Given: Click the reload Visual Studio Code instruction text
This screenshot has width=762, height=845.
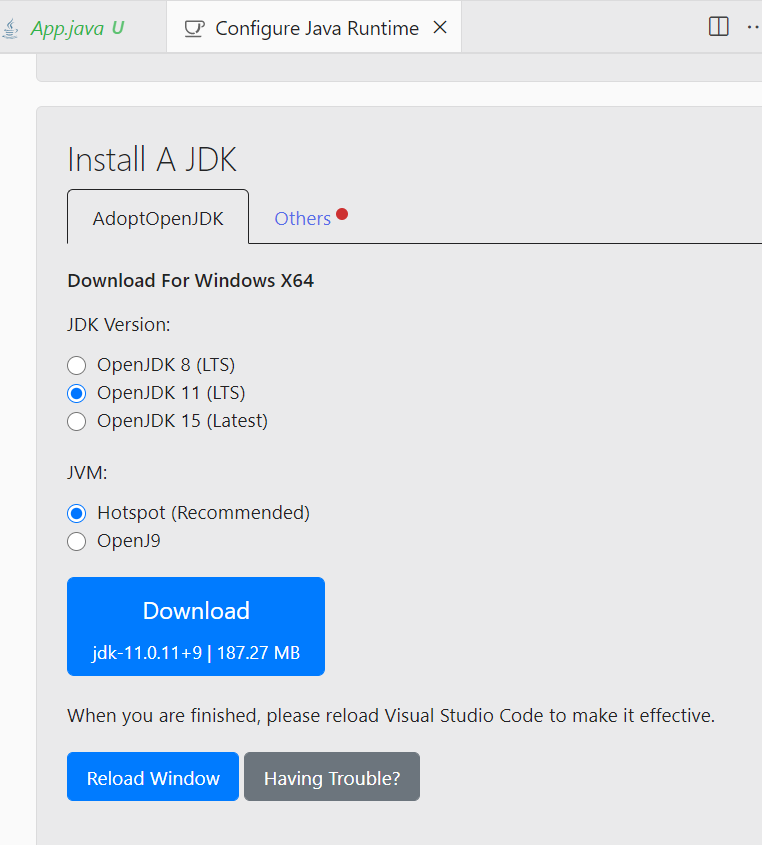Looking at the screenshot, I should [x=391, y=716].
